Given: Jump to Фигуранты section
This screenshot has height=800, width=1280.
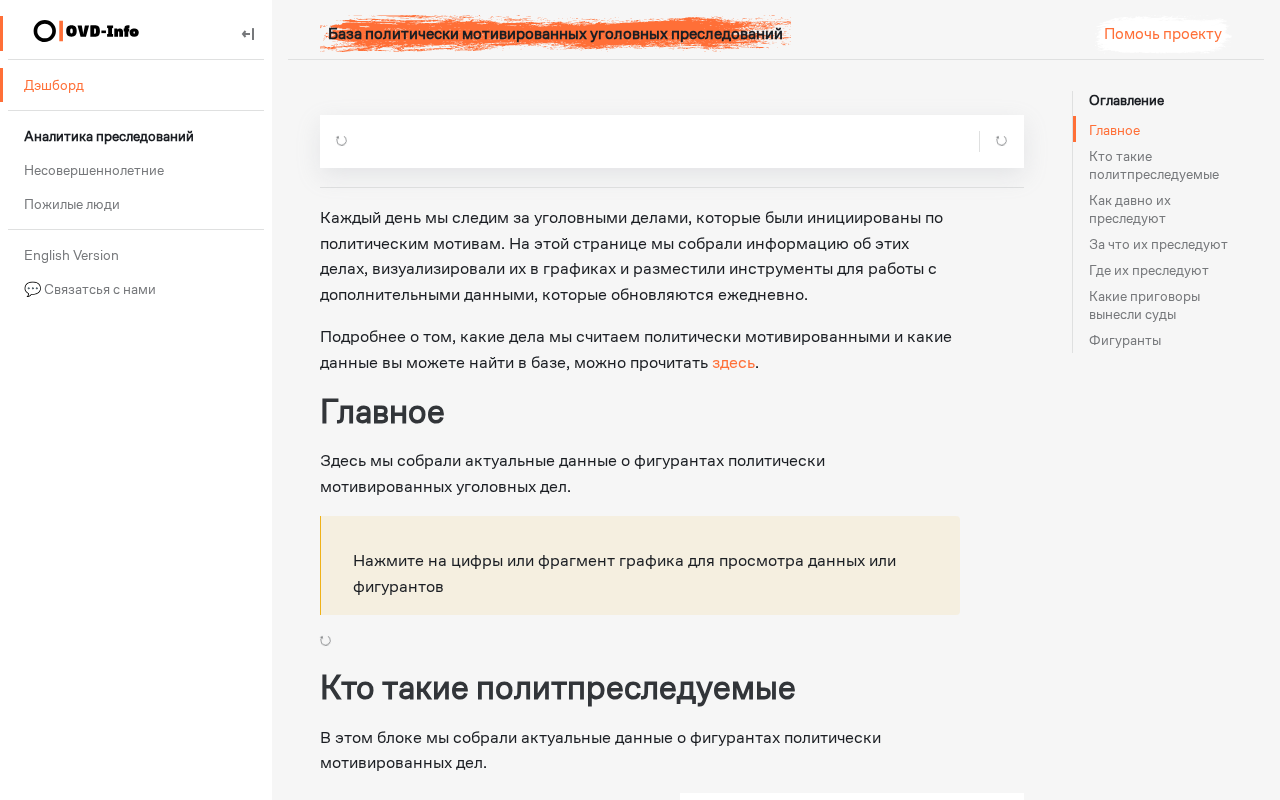Looking at the screenshot, I should pyautogui.click(x=1125, y=340).
